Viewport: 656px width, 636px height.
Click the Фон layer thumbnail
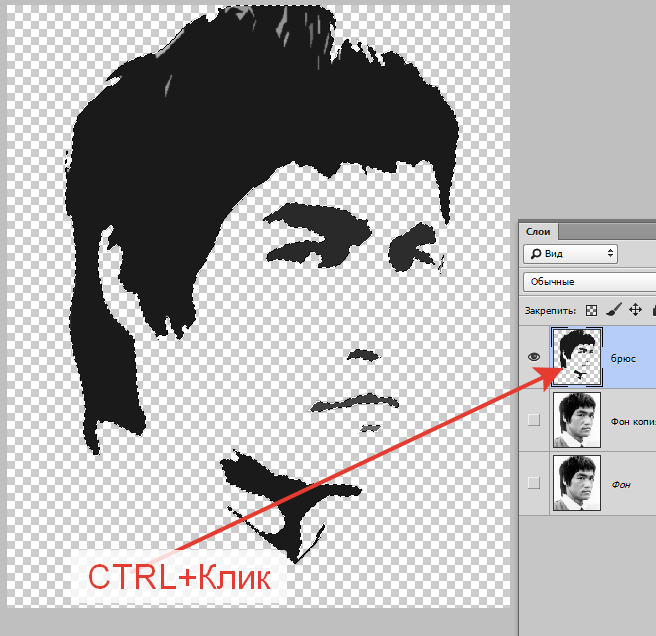(x=577, y=483)
